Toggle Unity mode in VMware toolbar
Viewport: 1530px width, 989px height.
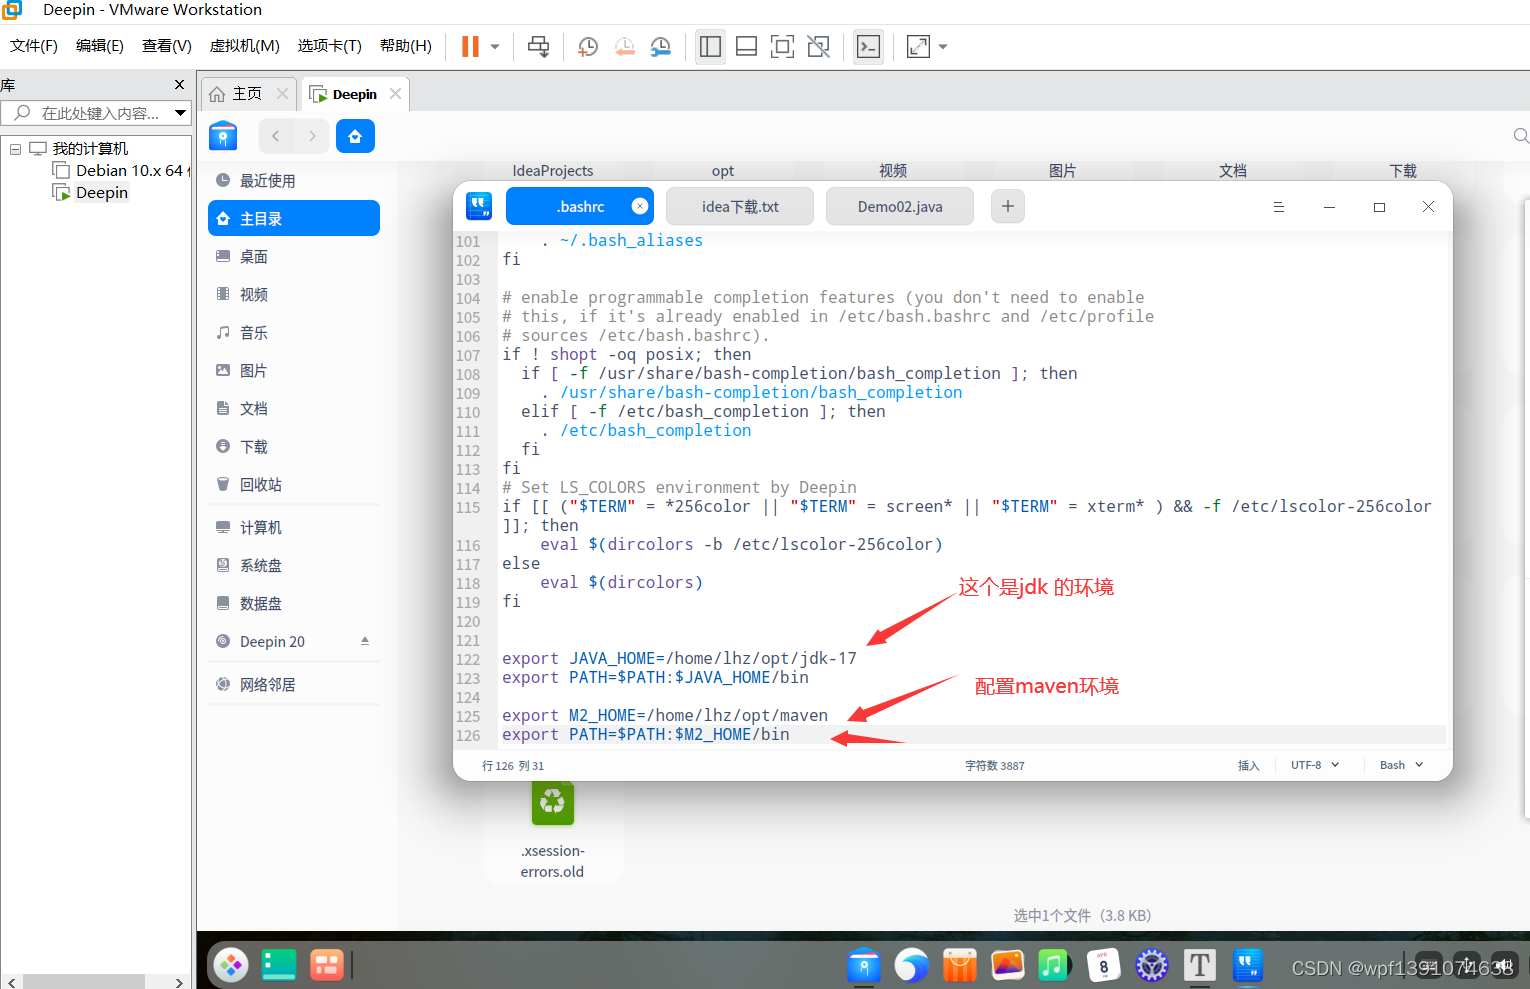click(818, 47)
